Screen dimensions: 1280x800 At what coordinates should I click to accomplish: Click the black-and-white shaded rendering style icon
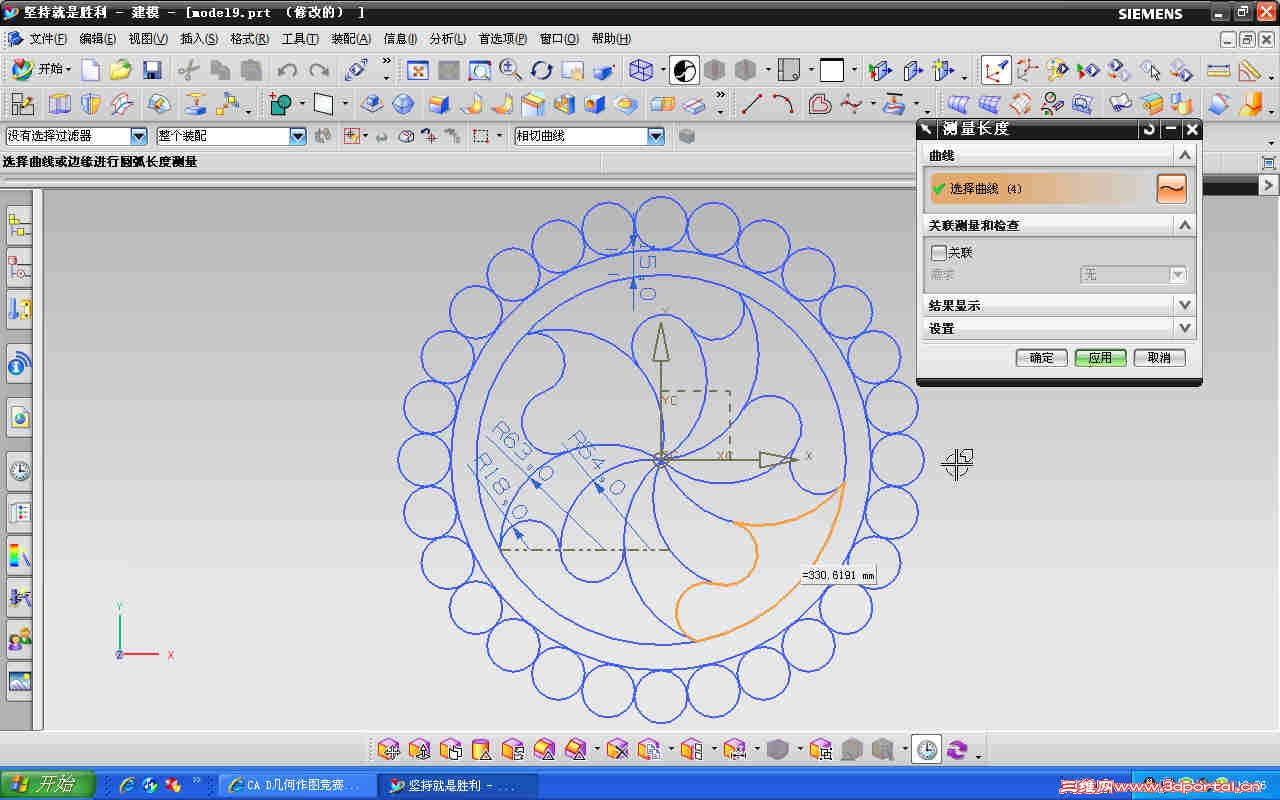684,70
